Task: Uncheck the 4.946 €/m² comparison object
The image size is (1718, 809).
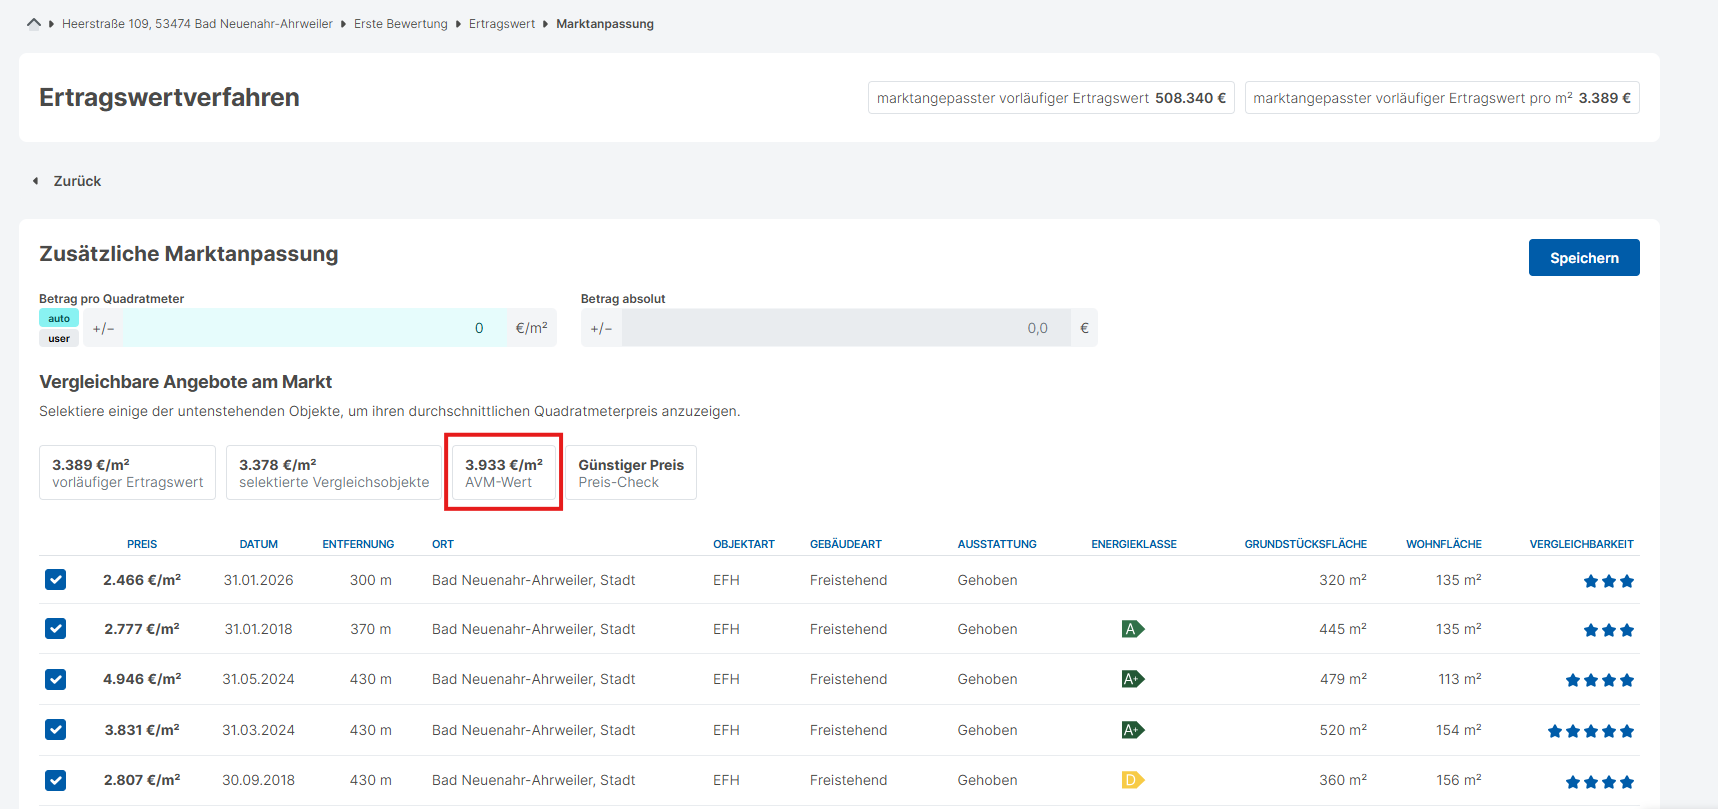Action: 56,679
